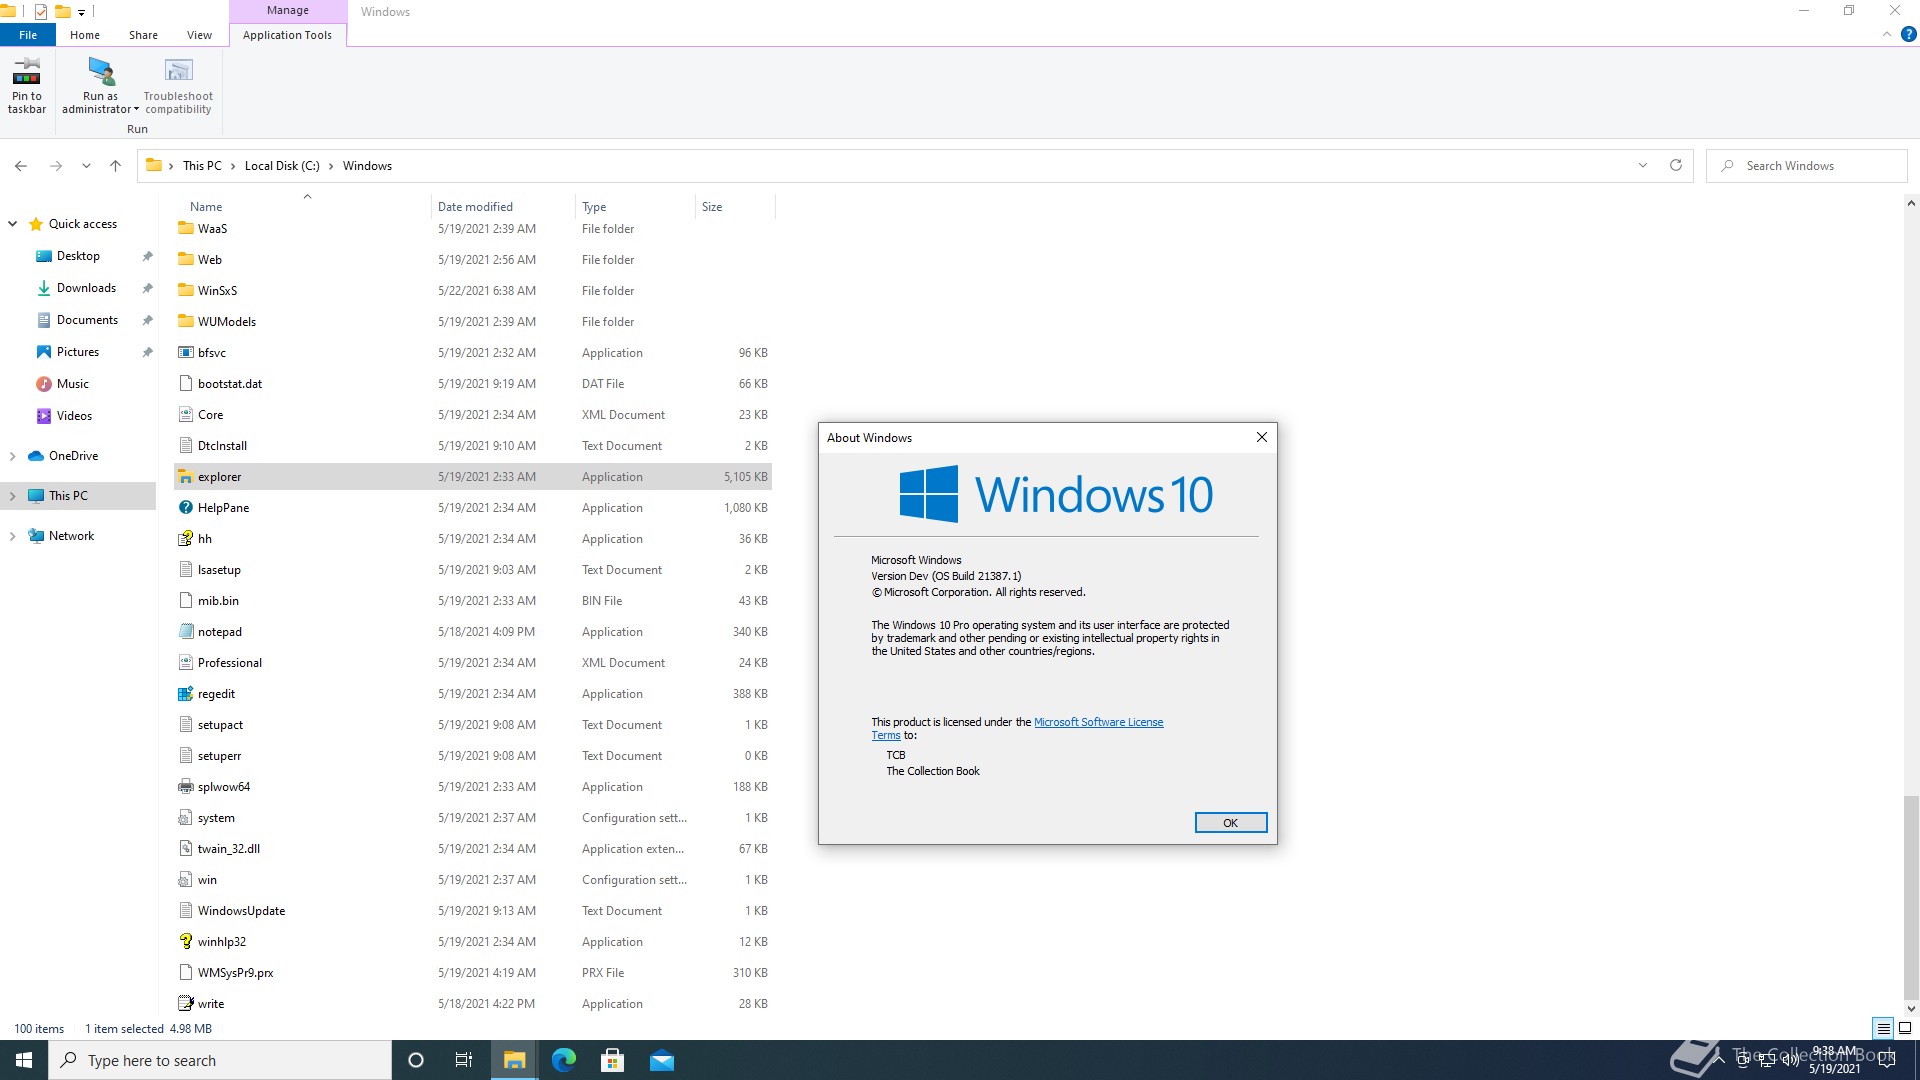The width and height of the screenshot is (1920, 1080).
Task: Click the Run as administrator icon
Action: pos(101,72)
